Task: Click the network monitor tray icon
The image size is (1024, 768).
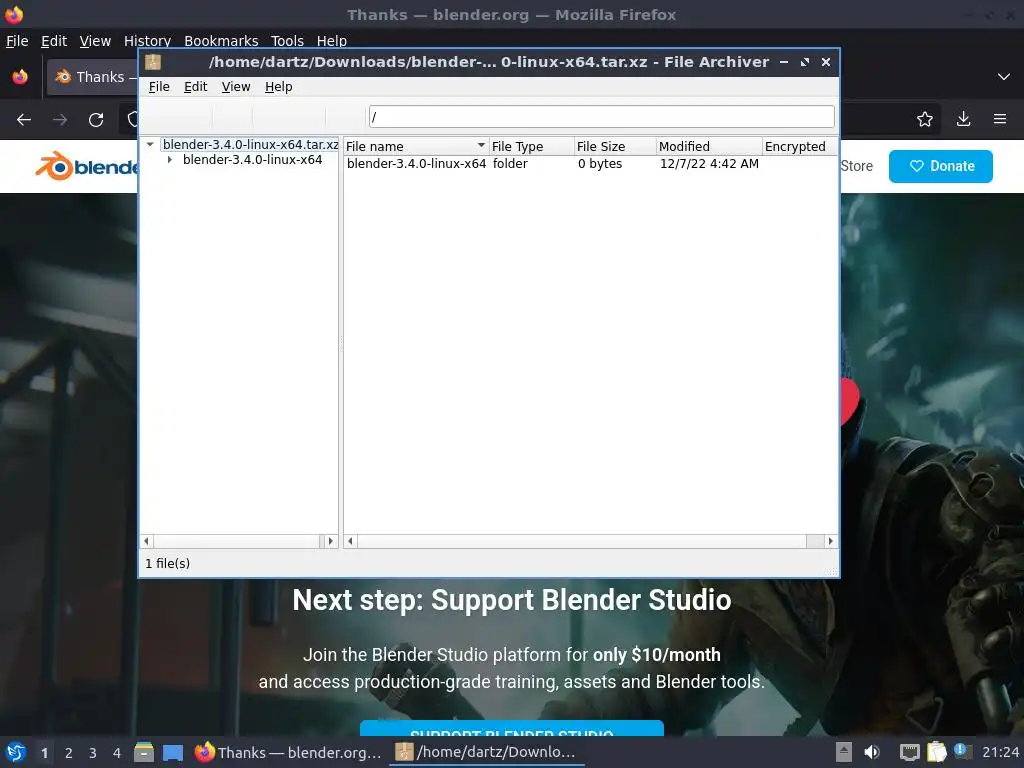Action: (x=909, y=752)
